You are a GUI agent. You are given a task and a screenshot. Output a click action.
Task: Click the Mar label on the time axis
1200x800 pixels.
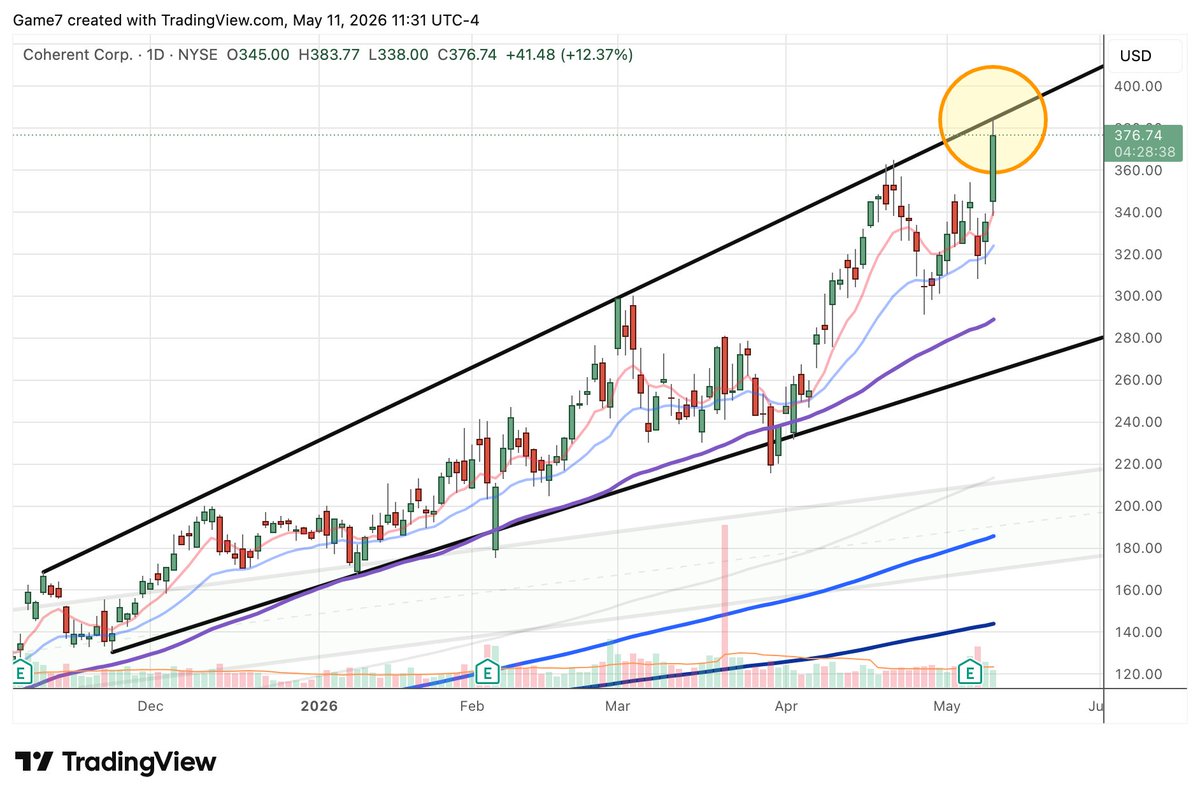pos(617,707)
